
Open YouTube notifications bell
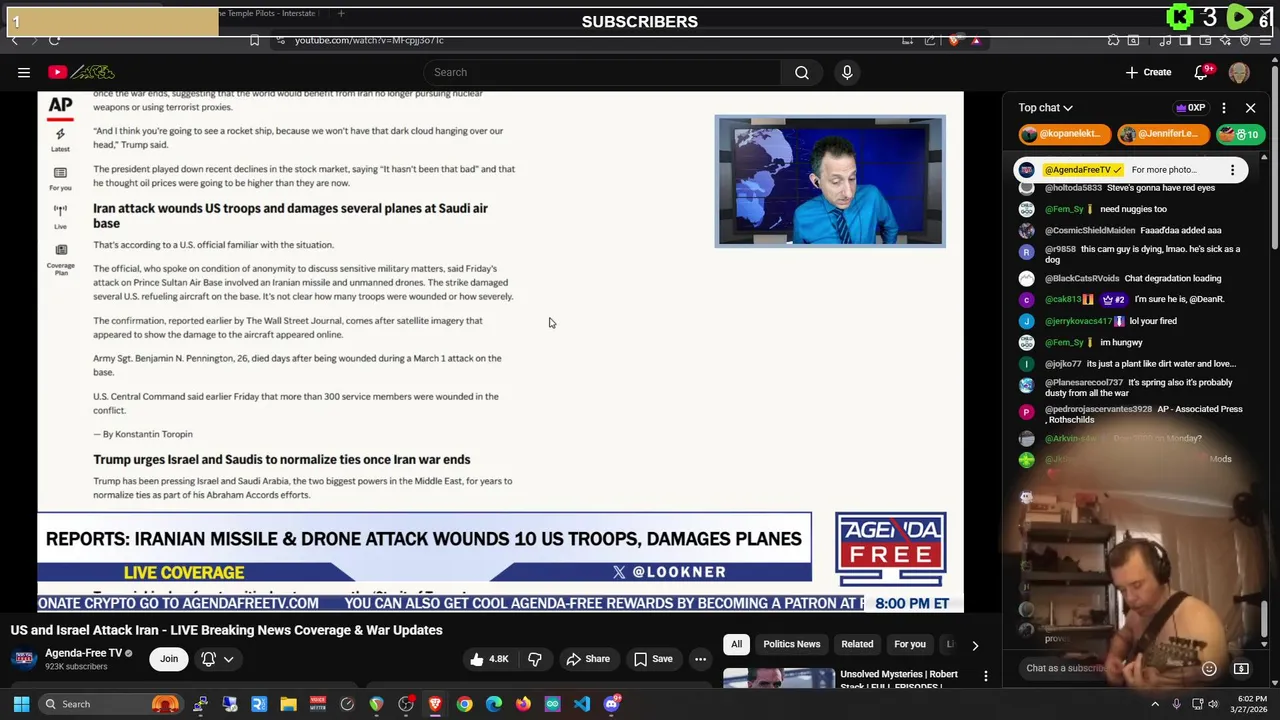coord(1203,72)
